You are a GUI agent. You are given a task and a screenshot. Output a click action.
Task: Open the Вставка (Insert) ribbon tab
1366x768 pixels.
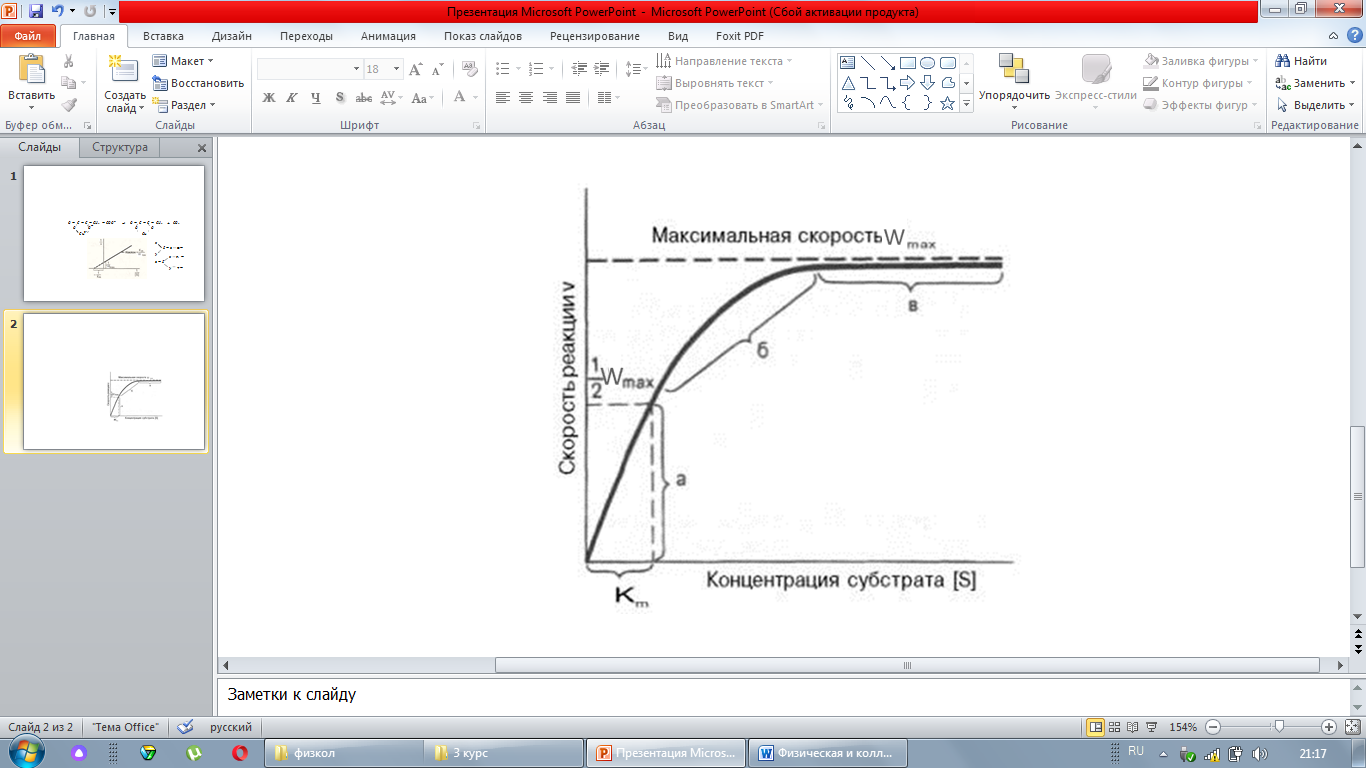point(163,36)
